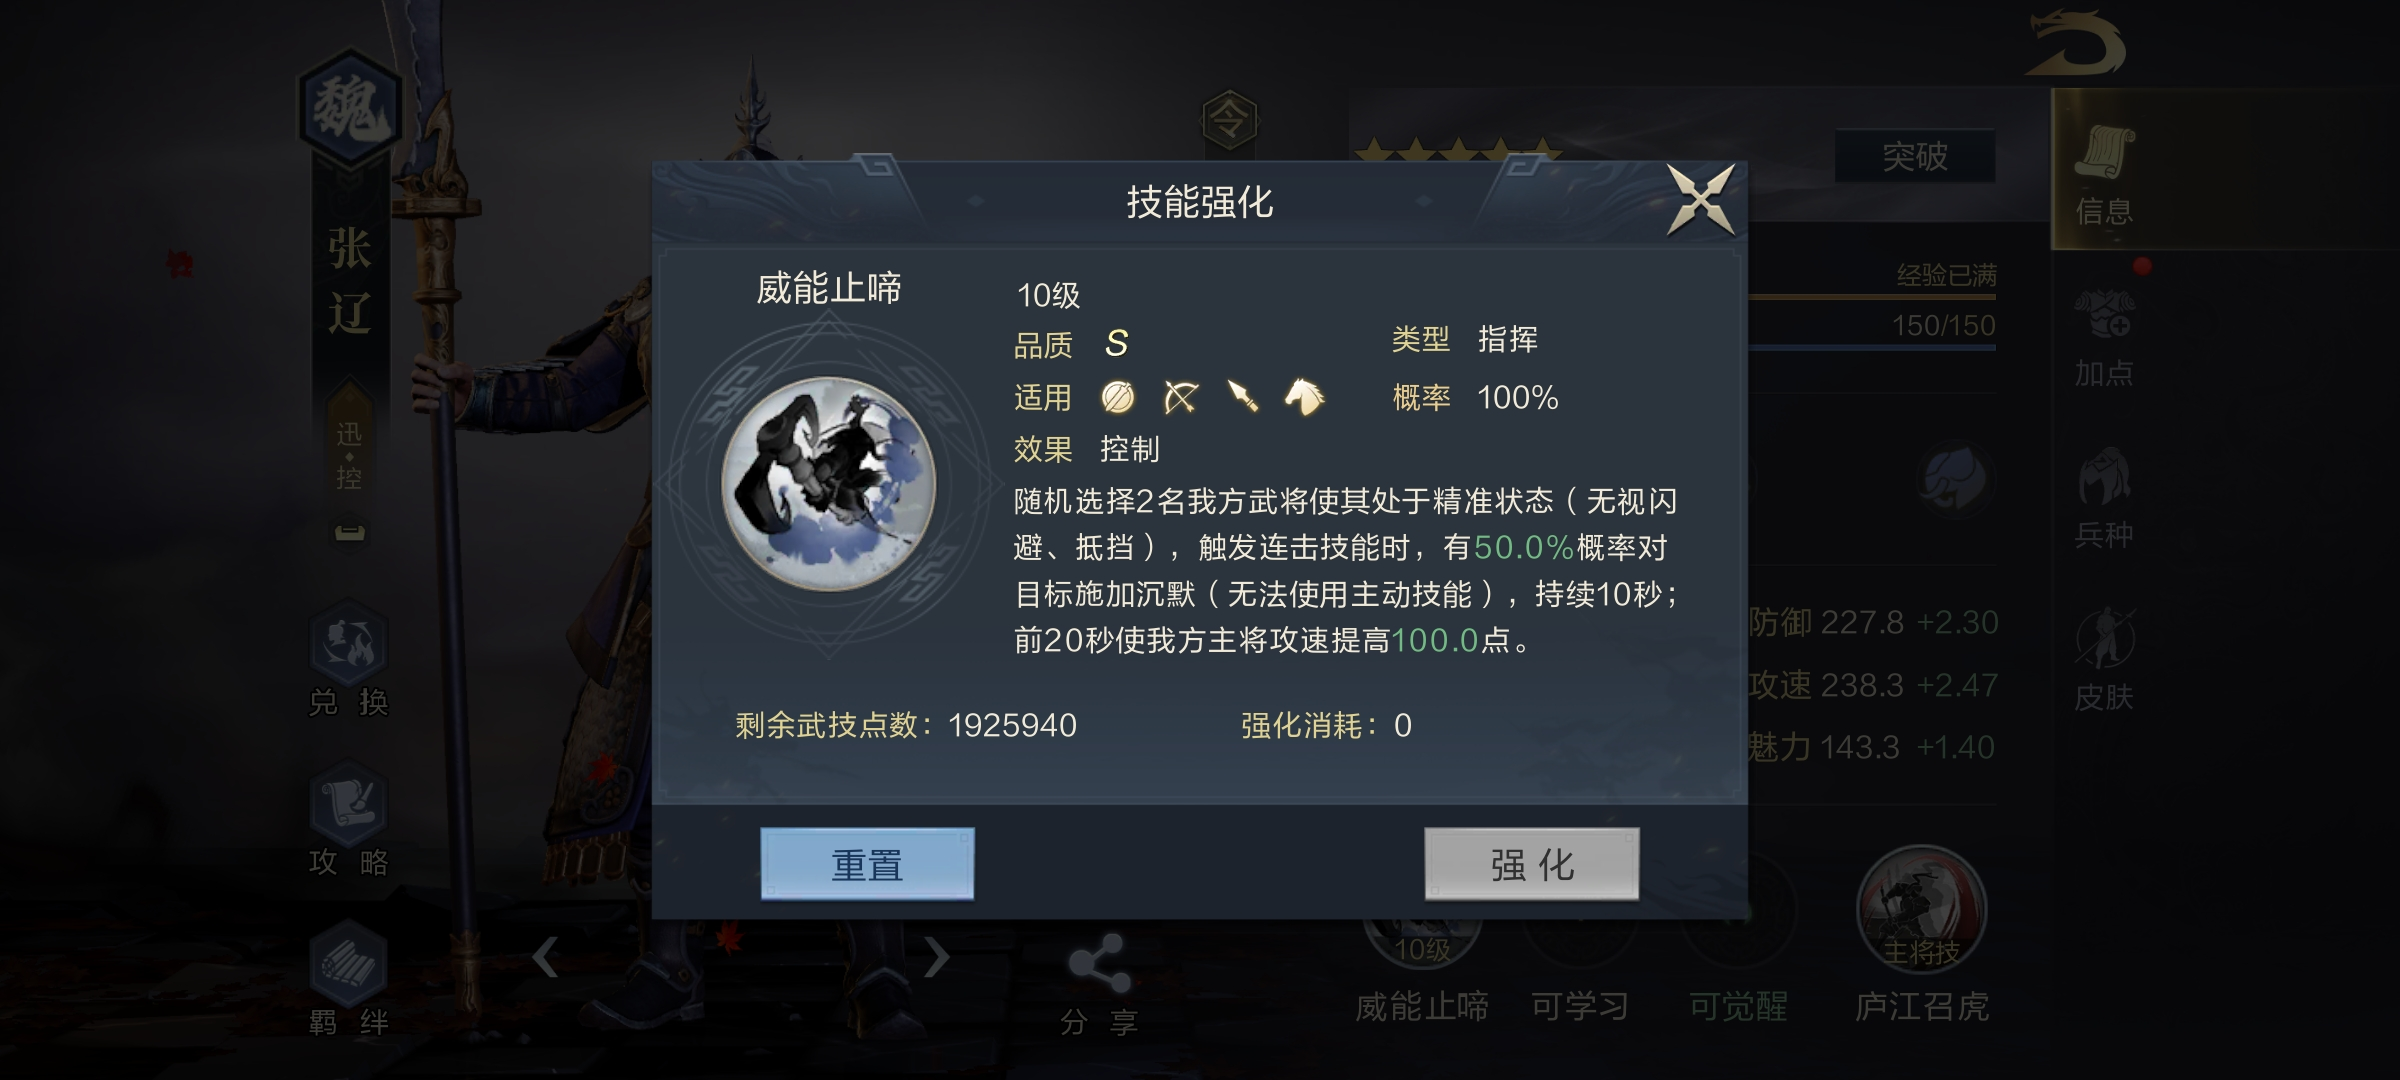
Task: Close the 技能强化 dialog with the X
Action: pos(1700,200)
